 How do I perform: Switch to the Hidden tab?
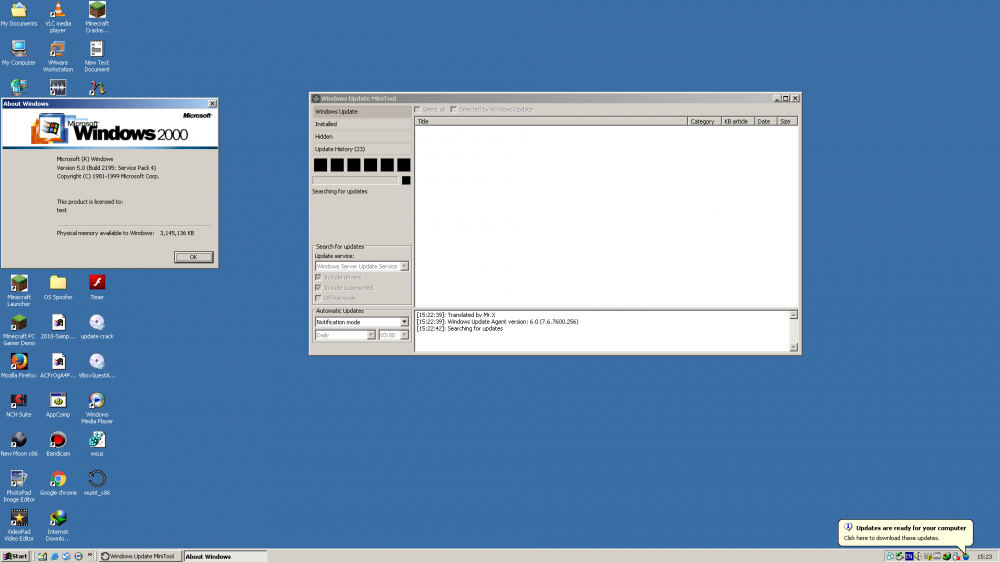tap(362, 136)
